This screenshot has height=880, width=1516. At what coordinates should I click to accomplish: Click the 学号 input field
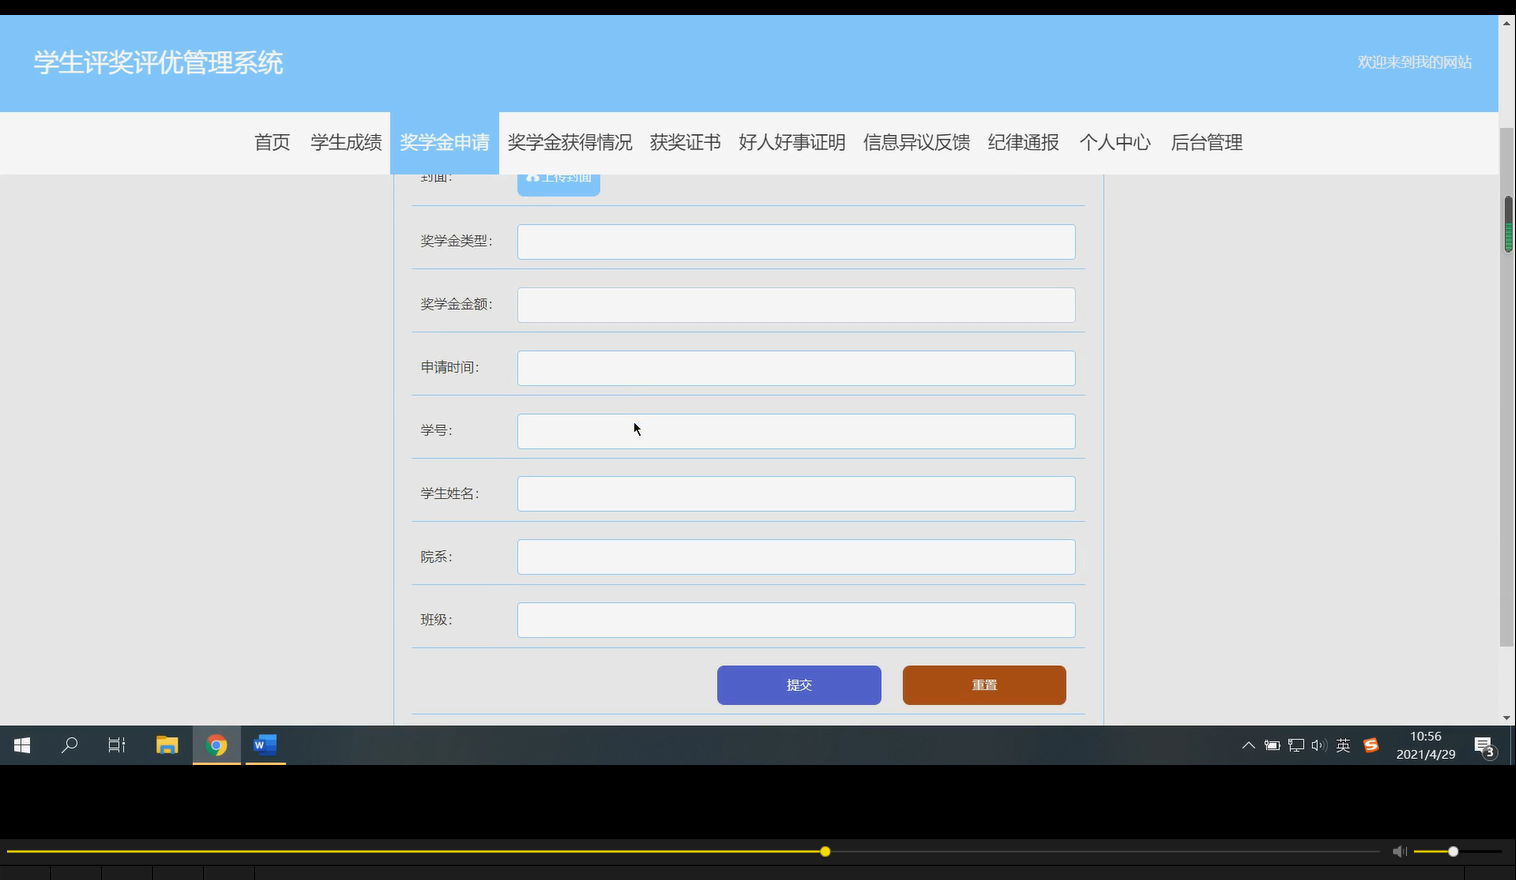pos(795,431)
